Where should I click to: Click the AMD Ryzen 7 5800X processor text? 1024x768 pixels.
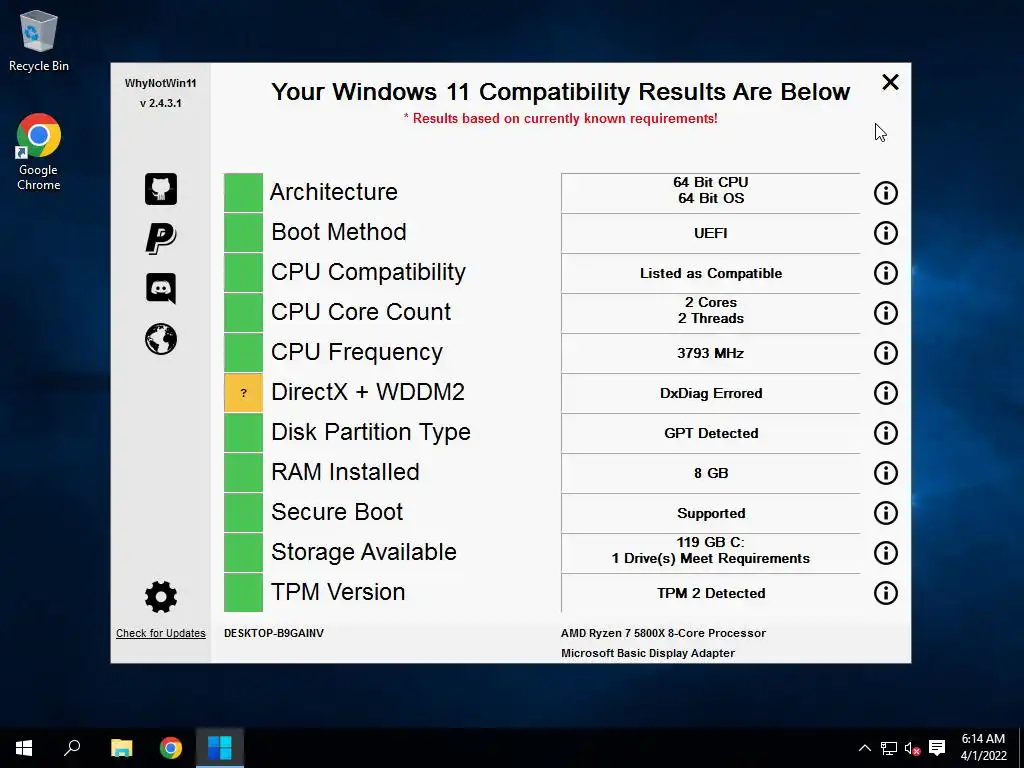tap(663, 633)
